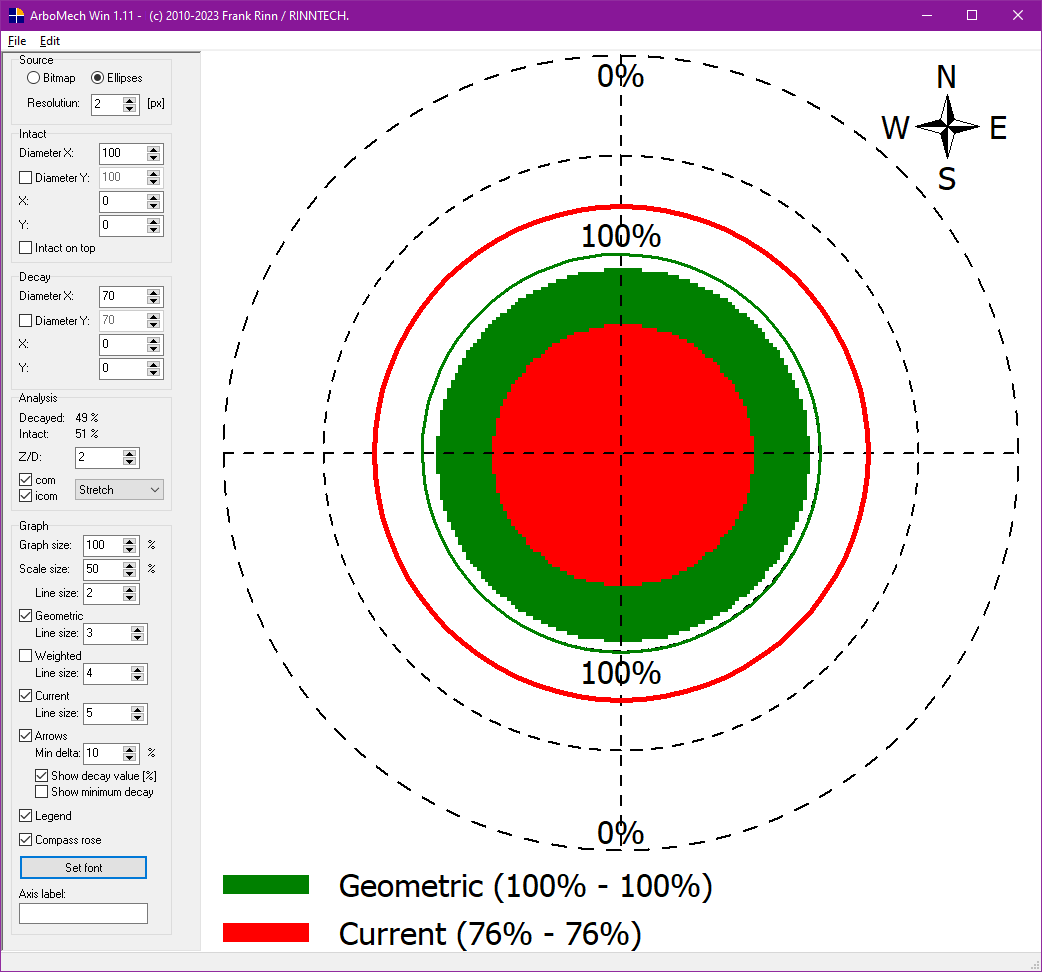The height and width of the screenshot is (972, 1042).
Task: Increase Intact Diameter X with up arrow
Action: [153, 149]
